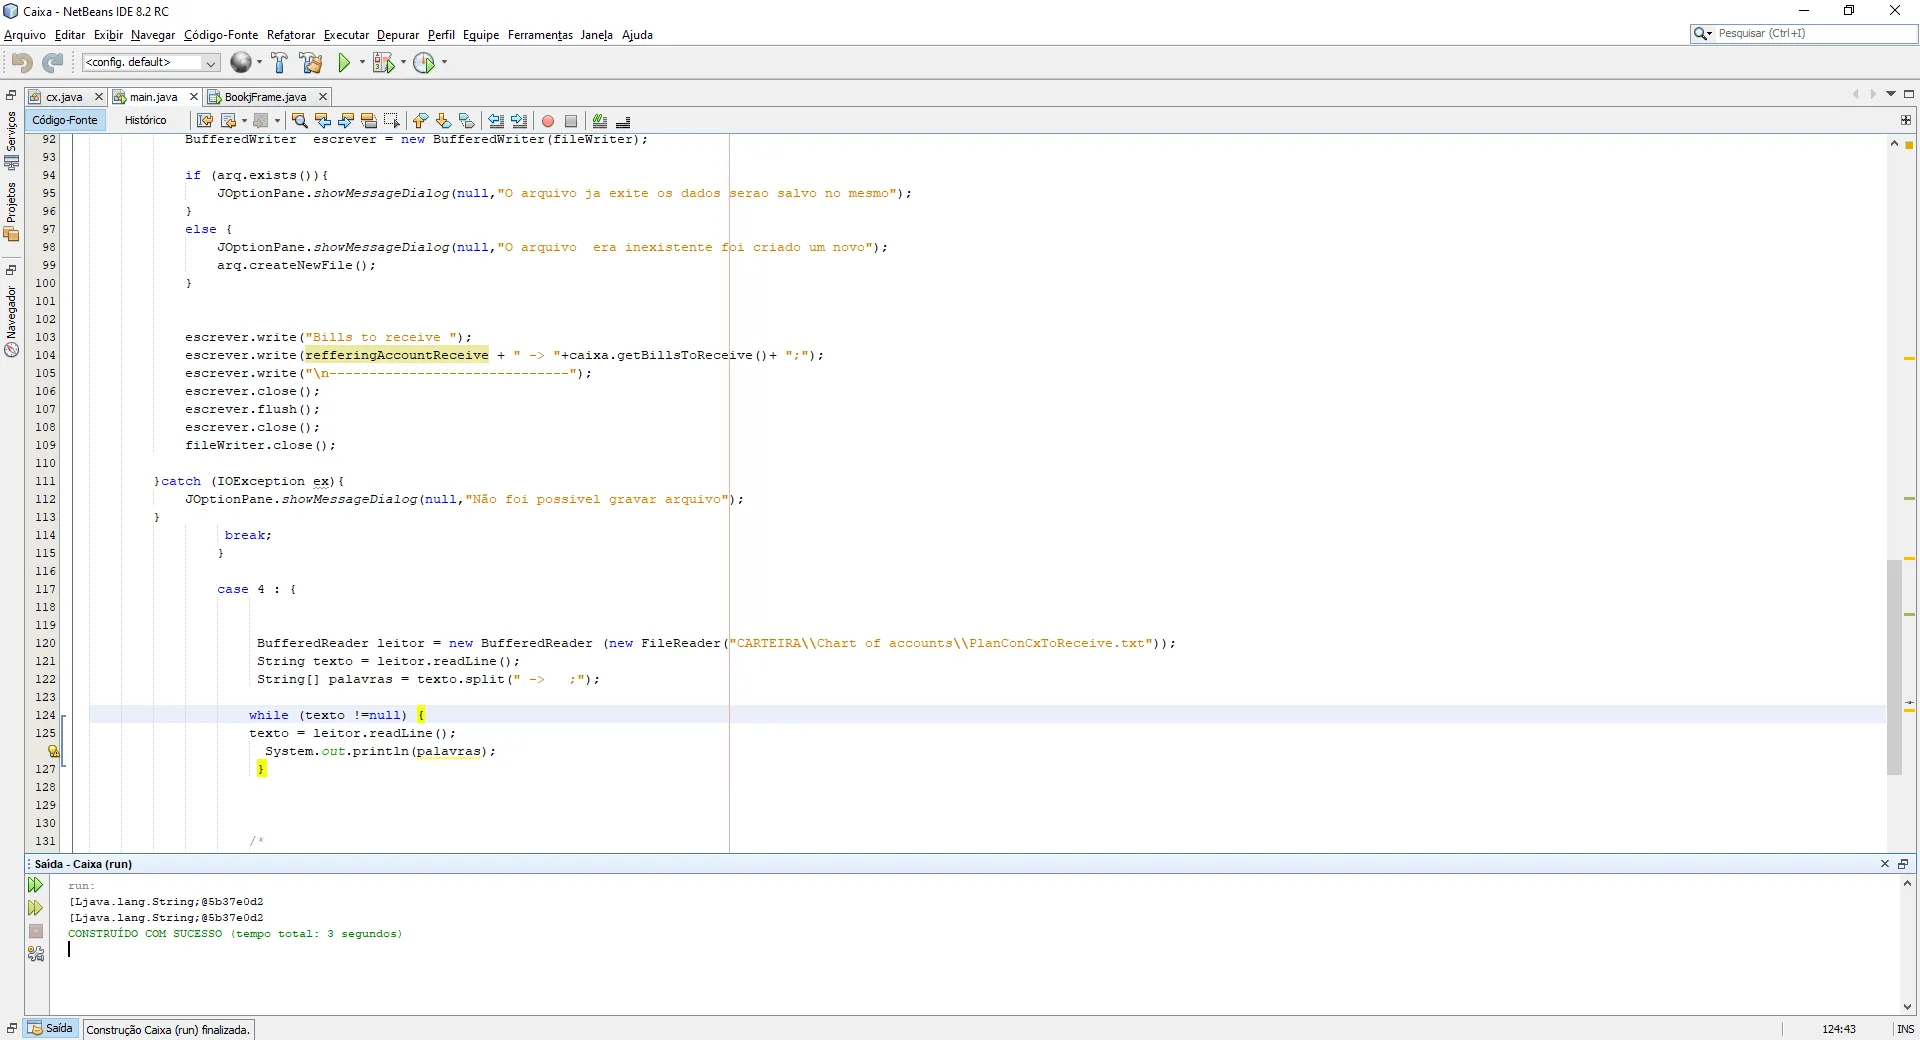Re-run with different parameters in output panel

pos(35,908)
